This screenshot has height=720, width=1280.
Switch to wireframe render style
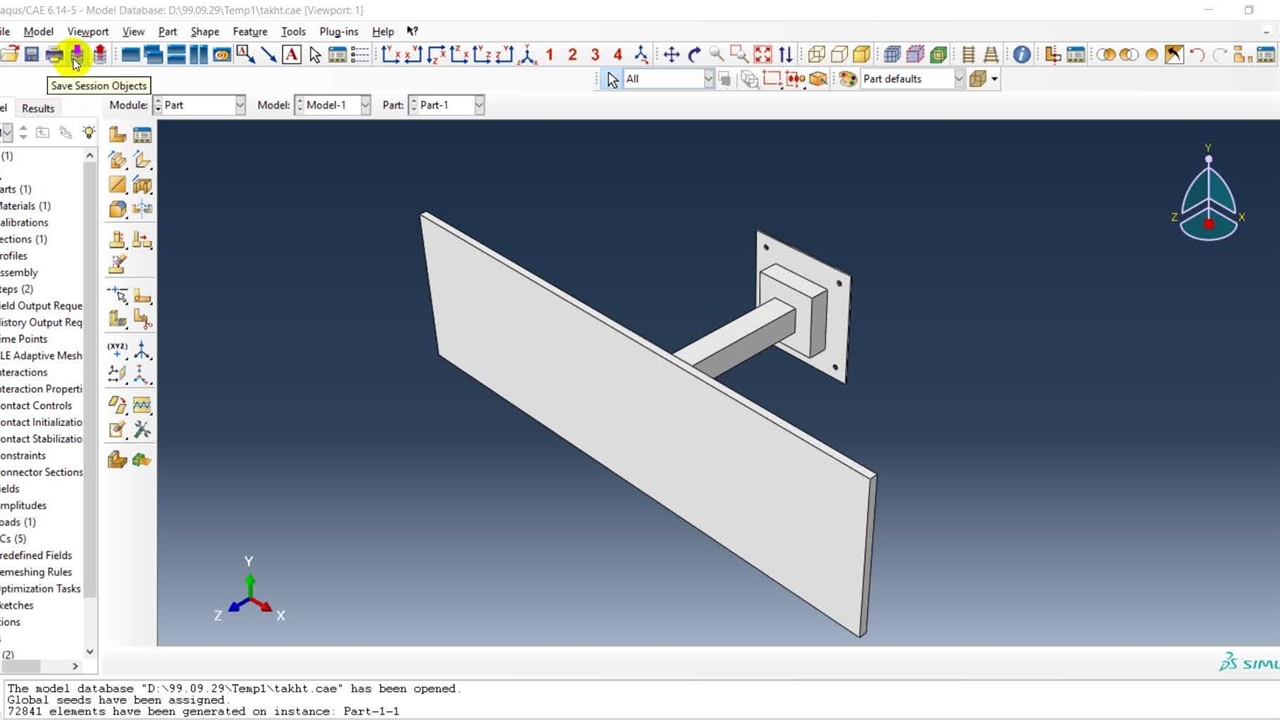pos(816,55)
